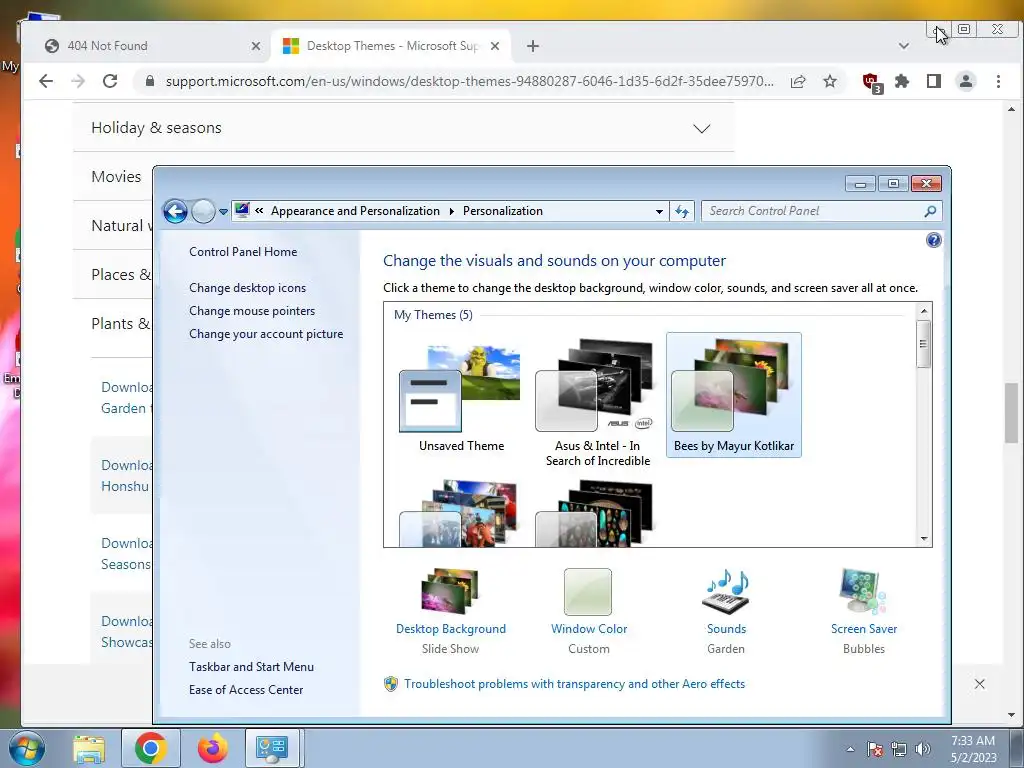Open the Screen Saver bubbles icon
This screenshot has height=768, width=1024.
pos(863,592)
